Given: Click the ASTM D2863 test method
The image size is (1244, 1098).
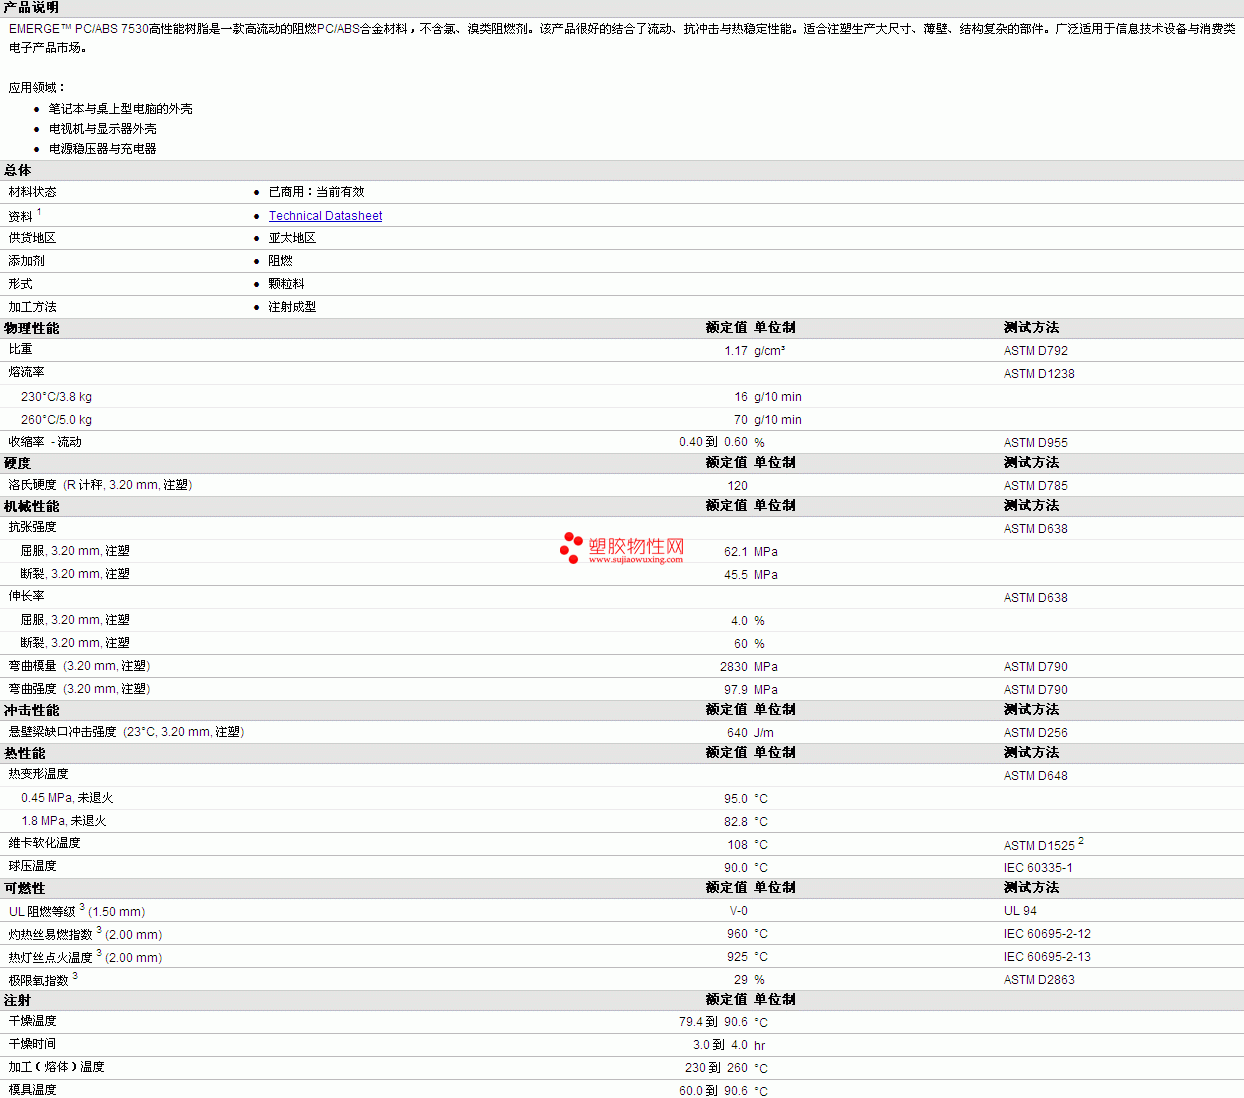Looking at the screenshot, I should 1039,980.
